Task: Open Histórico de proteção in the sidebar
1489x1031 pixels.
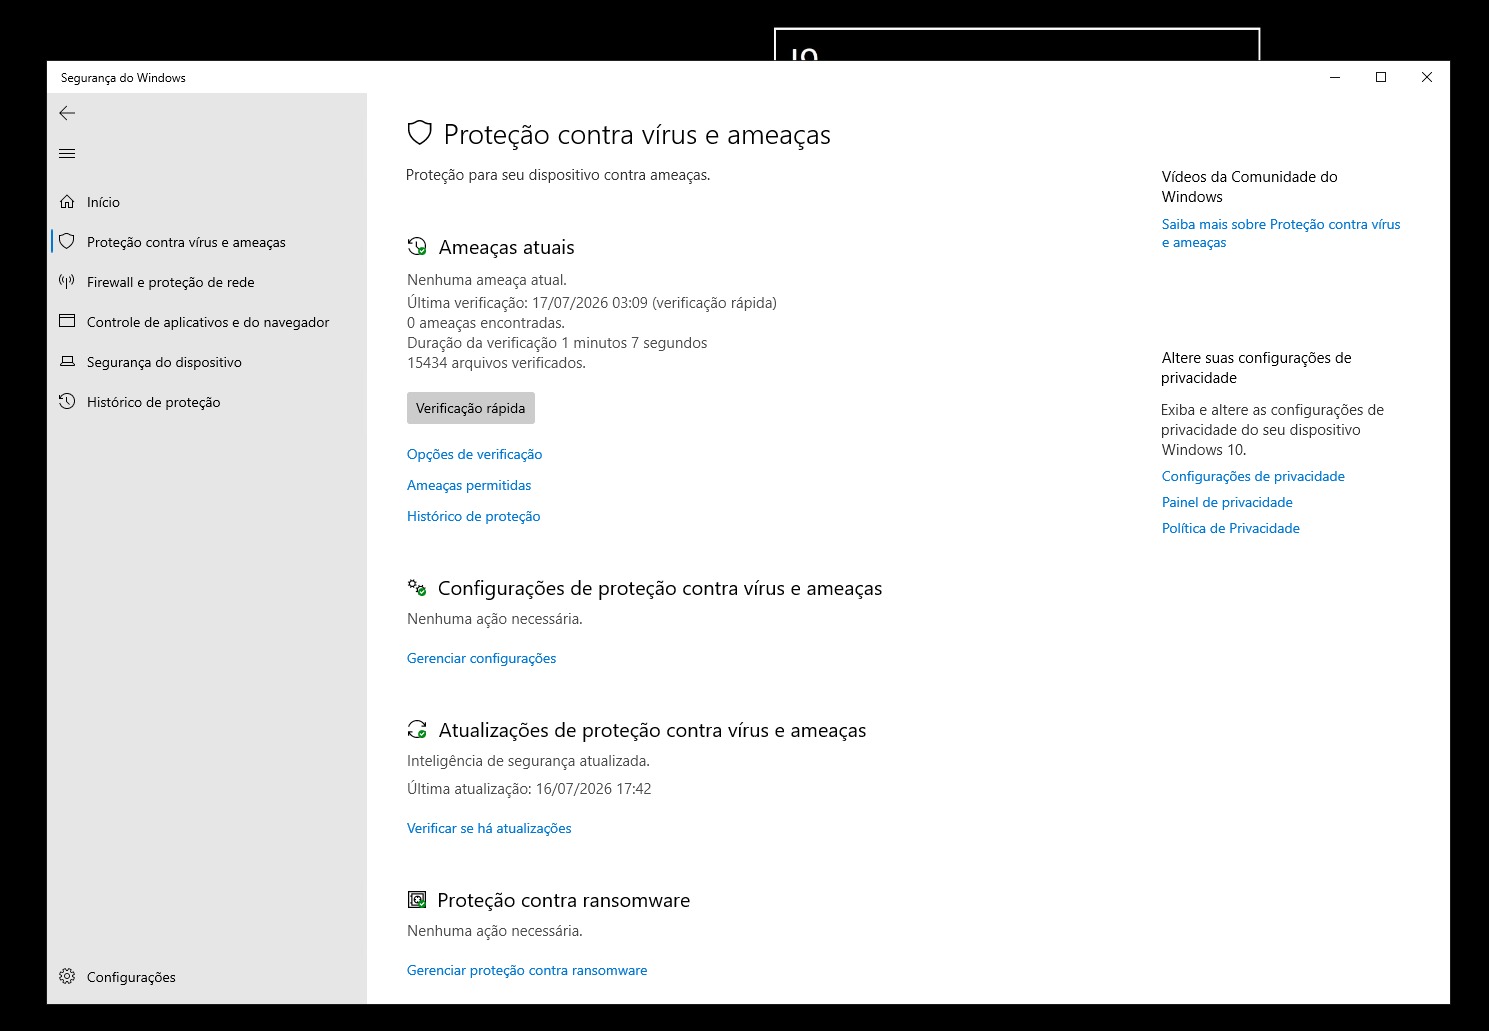Action: click(x=207, y=402)
